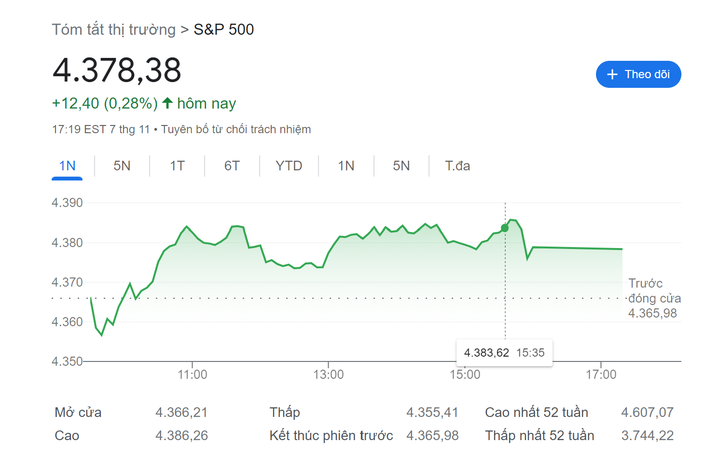Select the 1N tab right after YTD
This screenshot has height=457, width=720.
click(346, 166)
